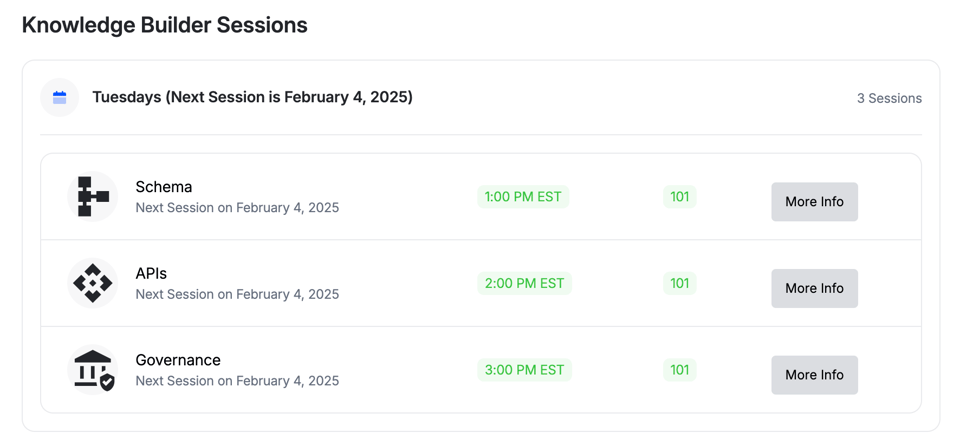Select the Schema session title
This screenshot has height=446, width=960.
click(164, 187)
